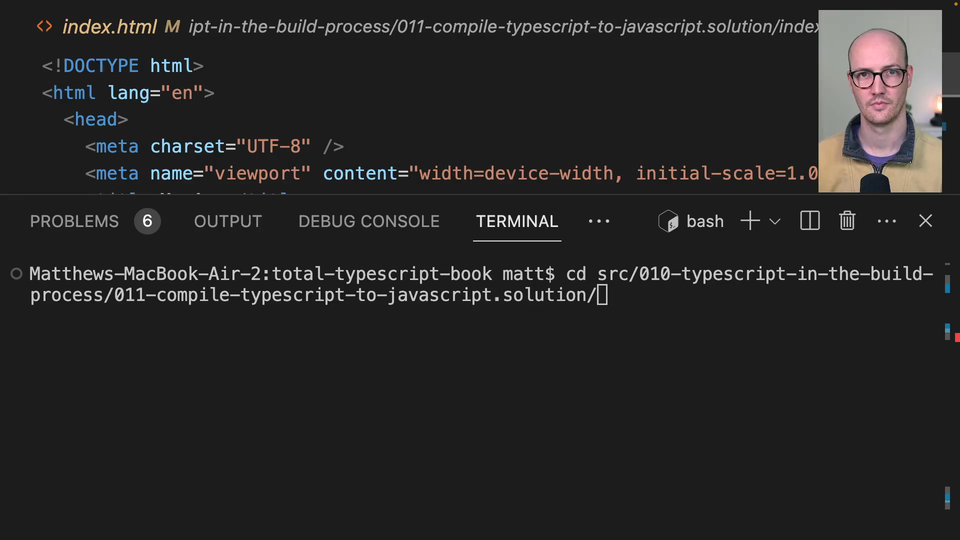Select the index.html editor tab
Screen dimensions: 960x540
(109, 27)
